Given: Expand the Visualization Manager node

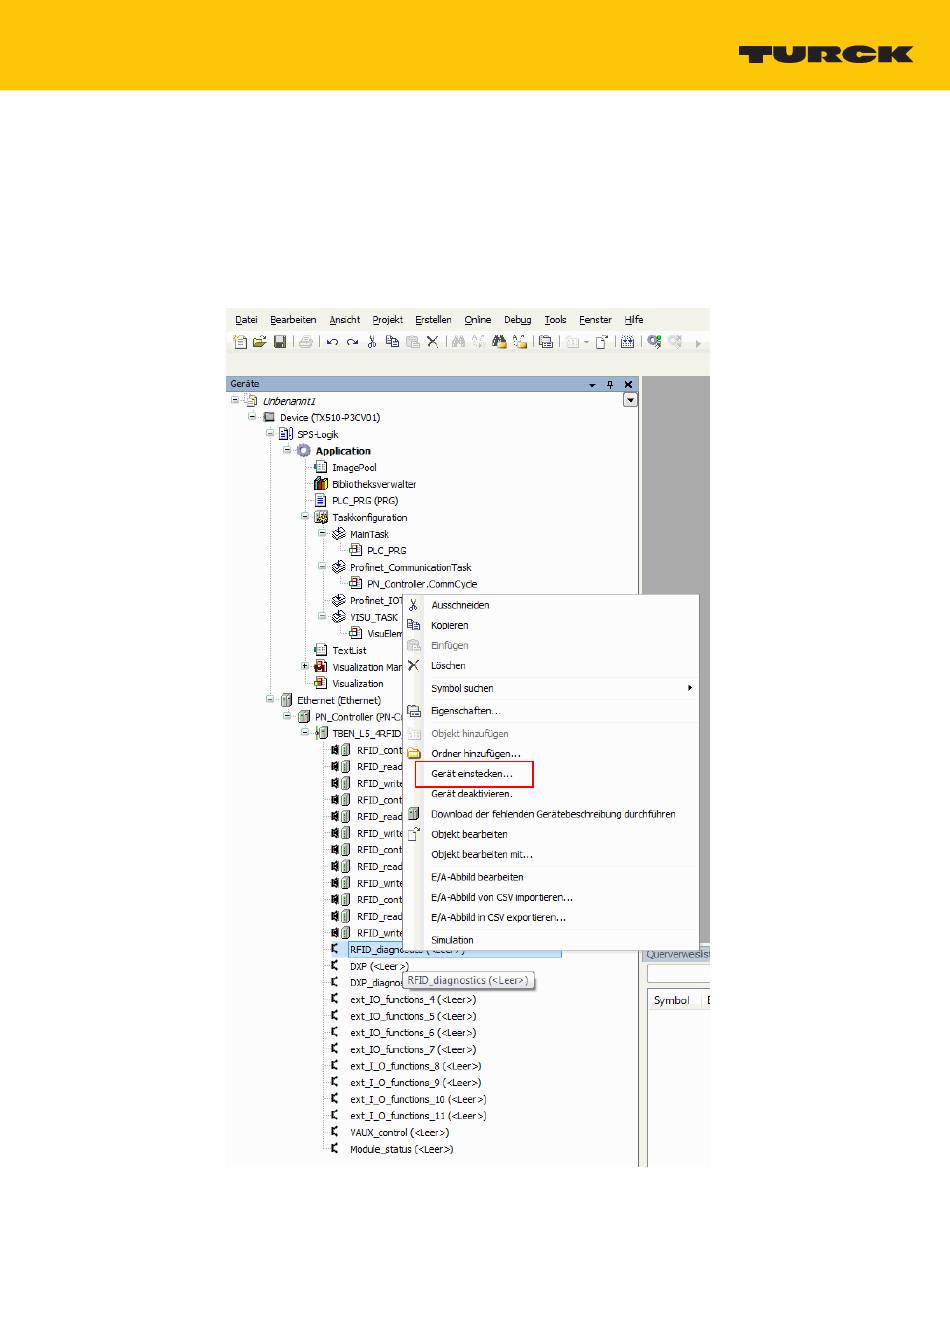Looking at the screenshot, I should pyautogui.click(x=305, y=667).
